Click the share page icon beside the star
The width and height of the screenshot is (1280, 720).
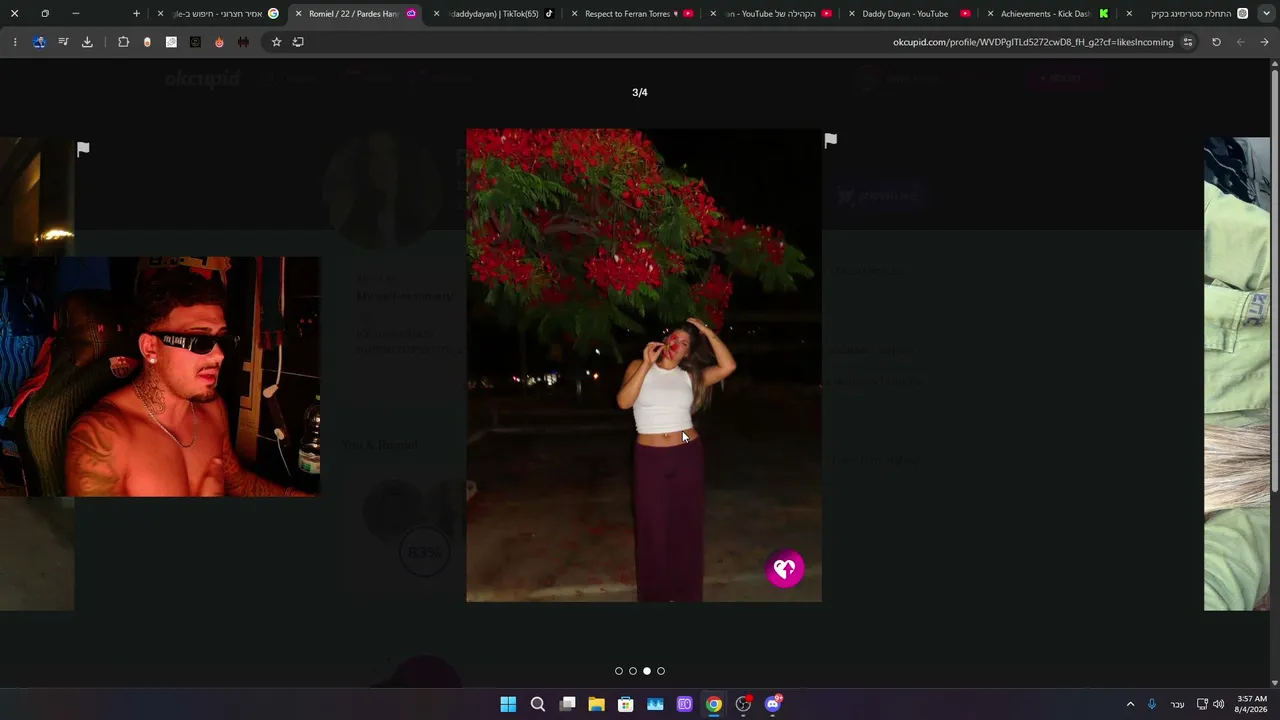(x=298, y=42)
